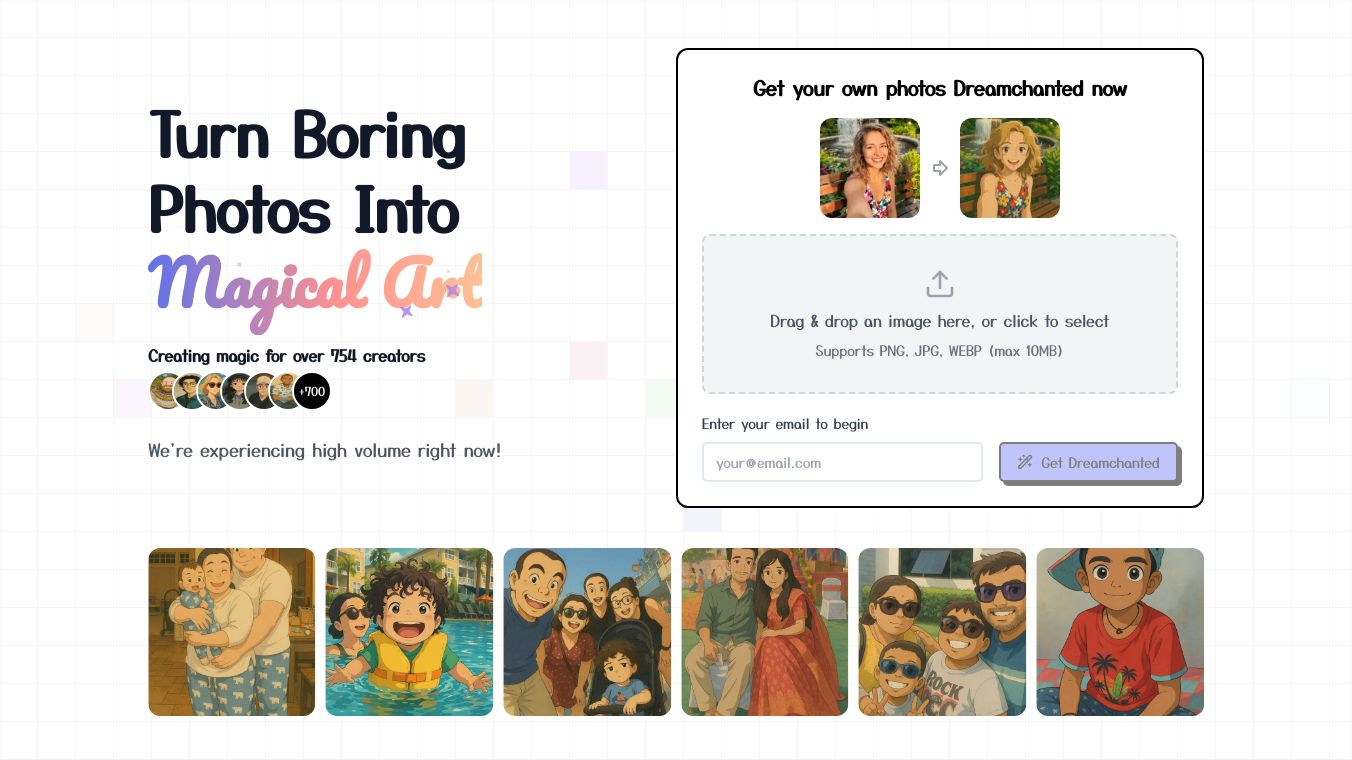View the kid in pool life jacket artwork
Viewport: 1352px width, 760px height.
[x=409, y=632]
